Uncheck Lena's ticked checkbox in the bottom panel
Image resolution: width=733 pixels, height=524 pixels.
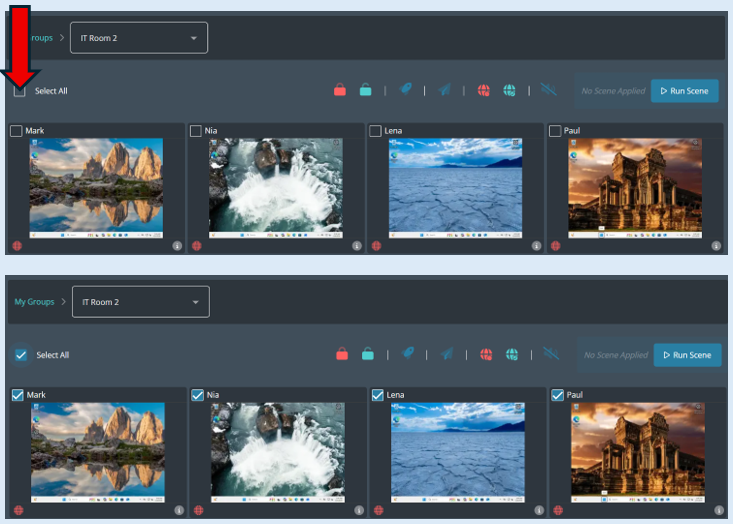click(377, 395)
